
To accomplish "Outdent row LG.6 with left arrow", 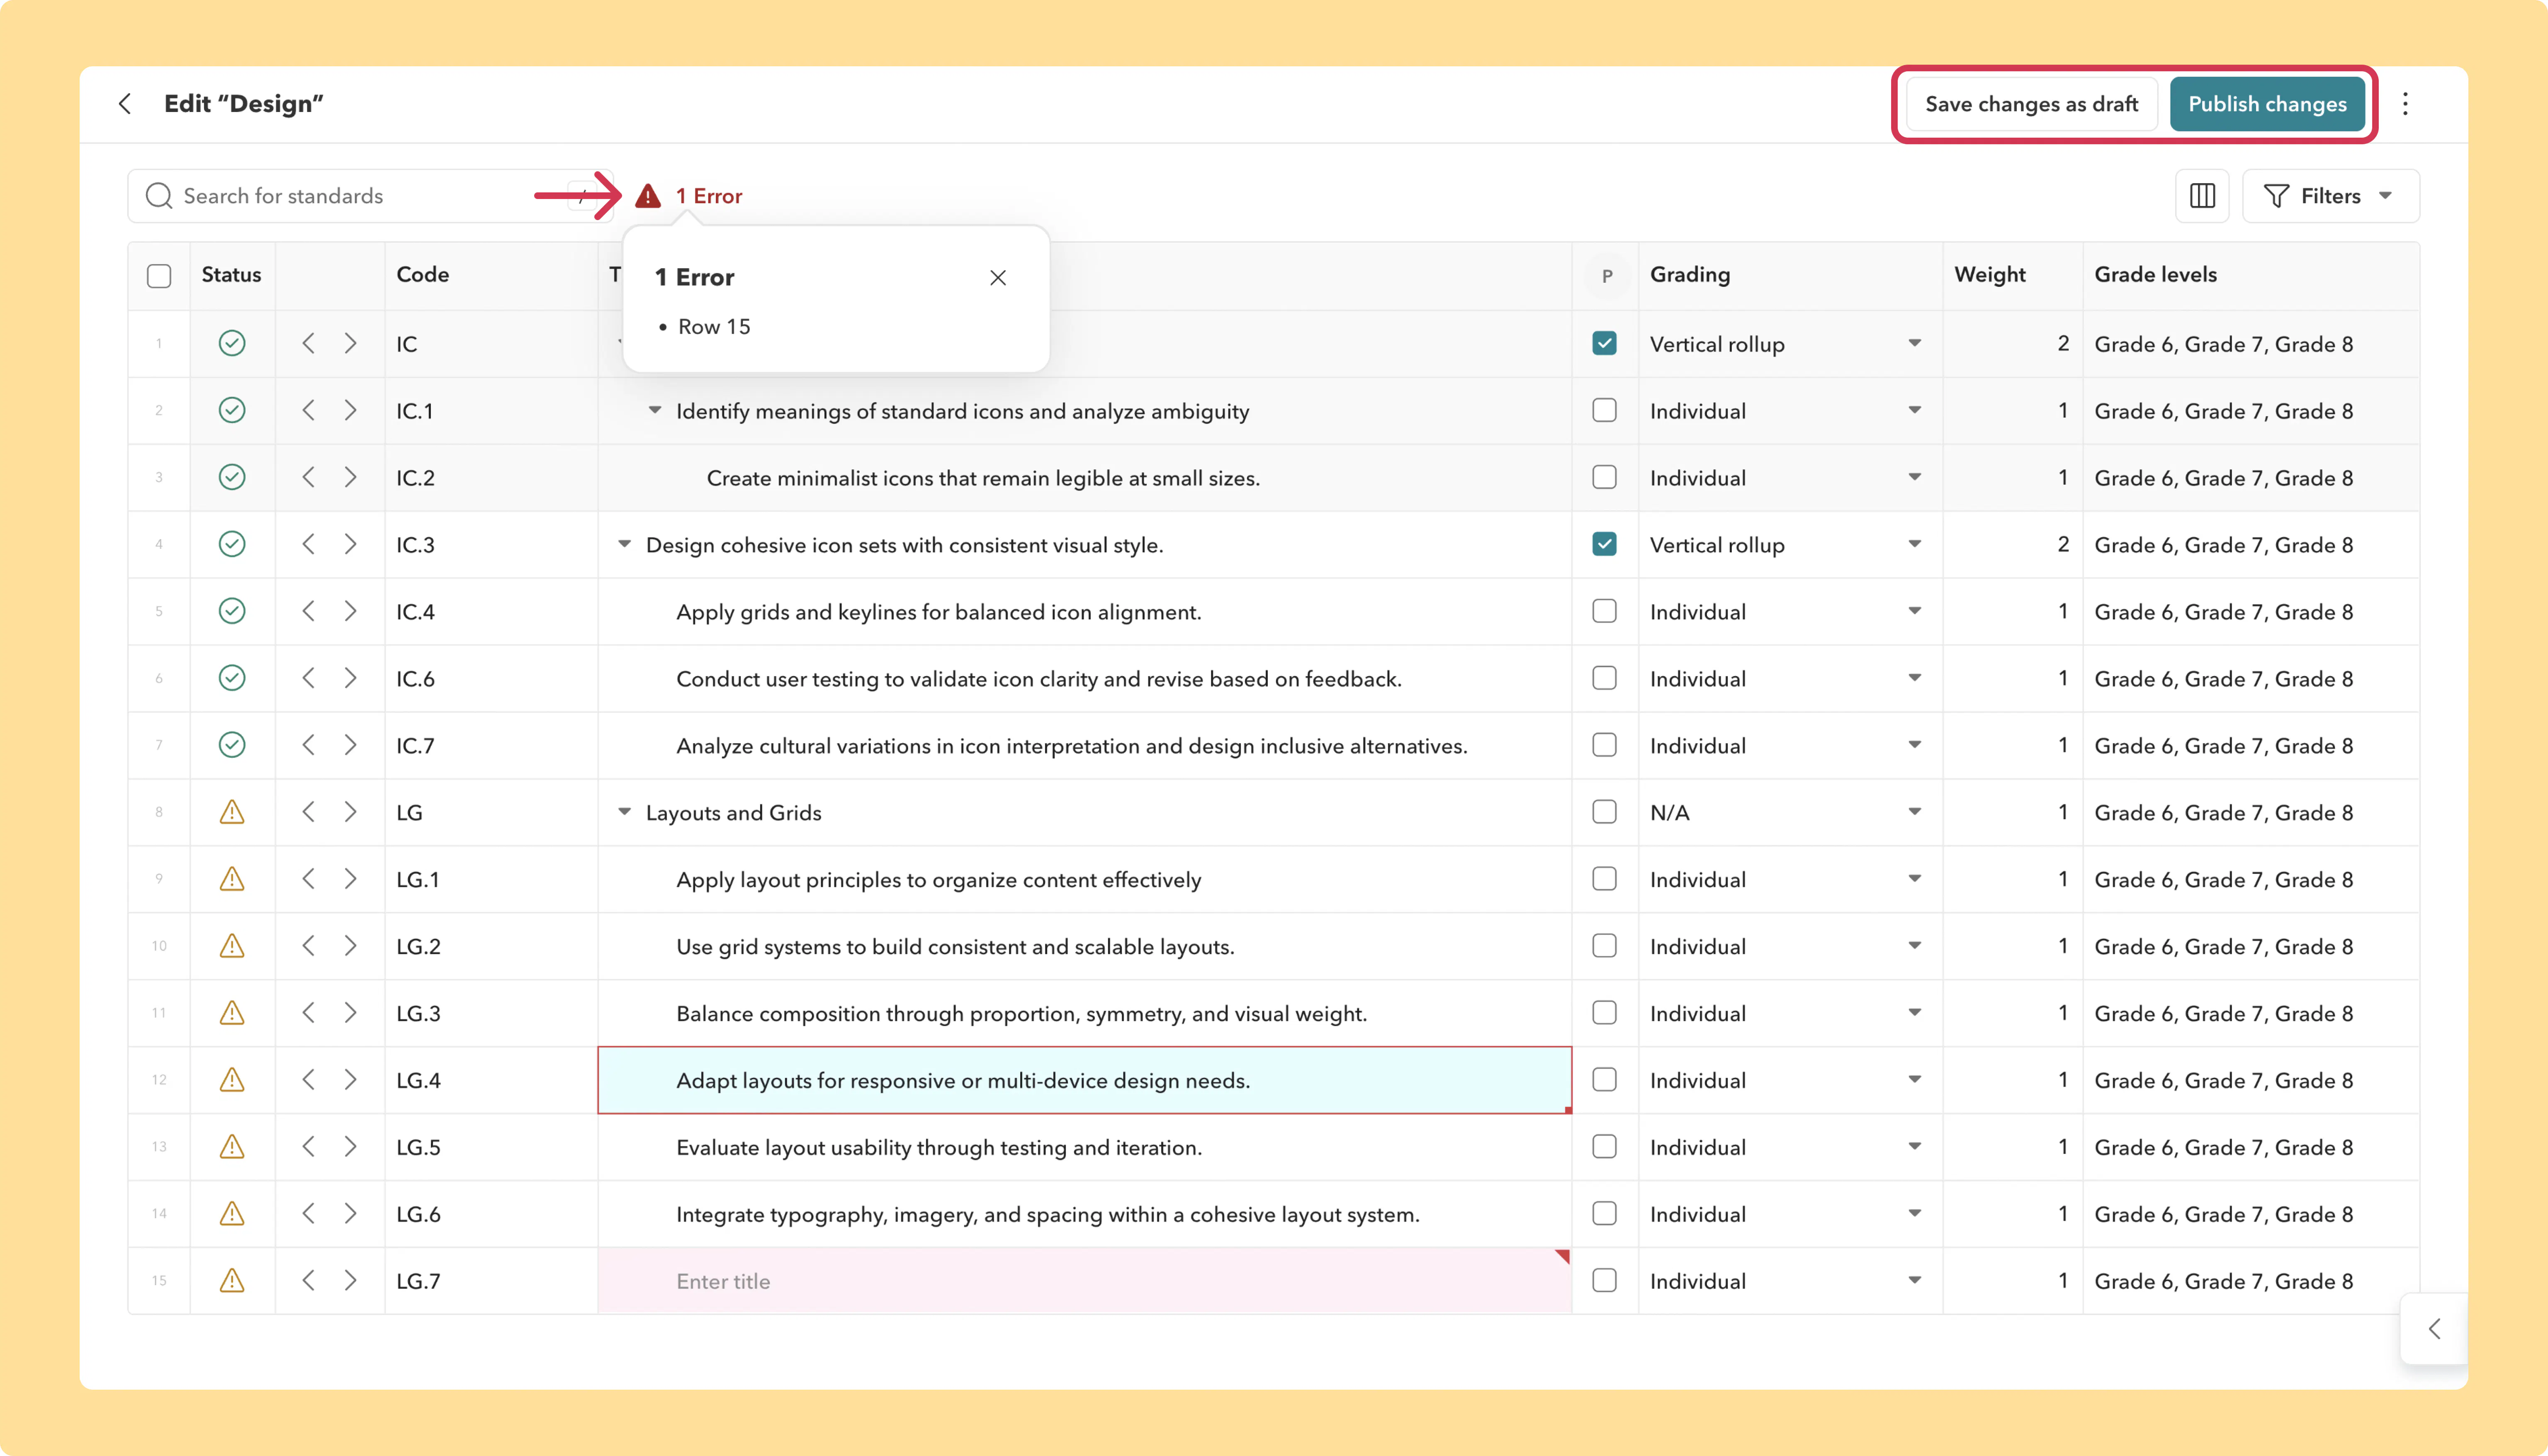I will [309, 1214].
